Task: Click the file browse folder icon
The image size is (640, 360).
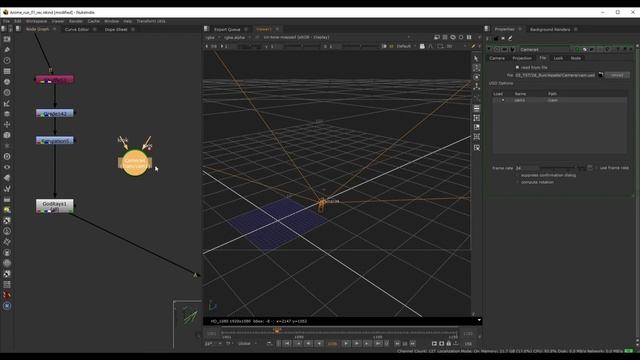Action: 601,75
